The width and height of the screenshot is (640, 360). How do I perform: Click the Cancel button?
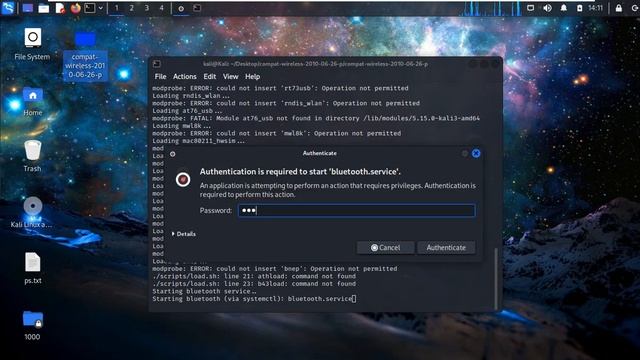click(x=385, y=247)
